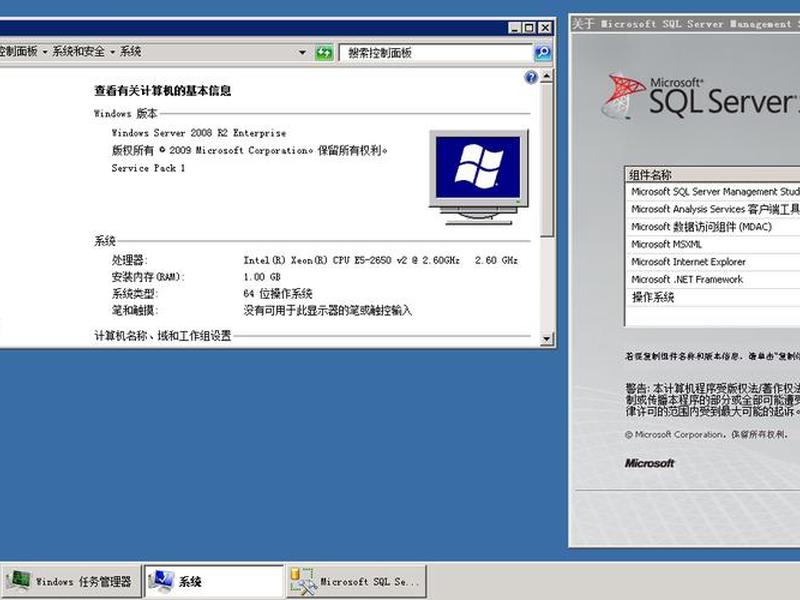Click the 1.00 GB installed memory value
This screenshot has width=800, height=600.
tap(262, 277)
